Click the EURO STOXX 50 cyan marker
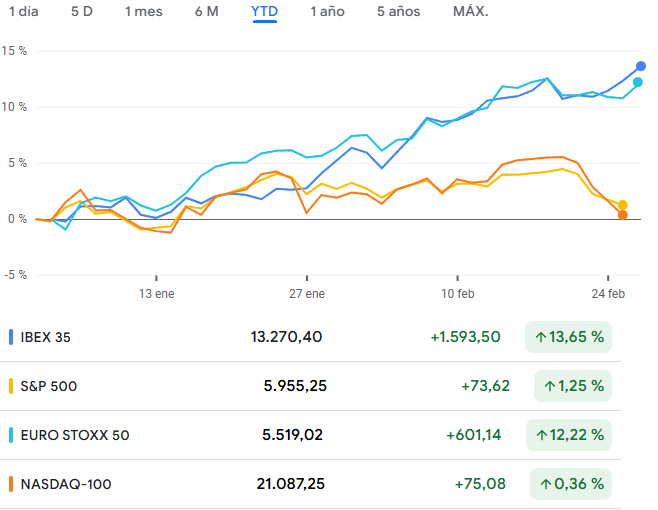Screen dimensions: 658x510 (11, 435)
